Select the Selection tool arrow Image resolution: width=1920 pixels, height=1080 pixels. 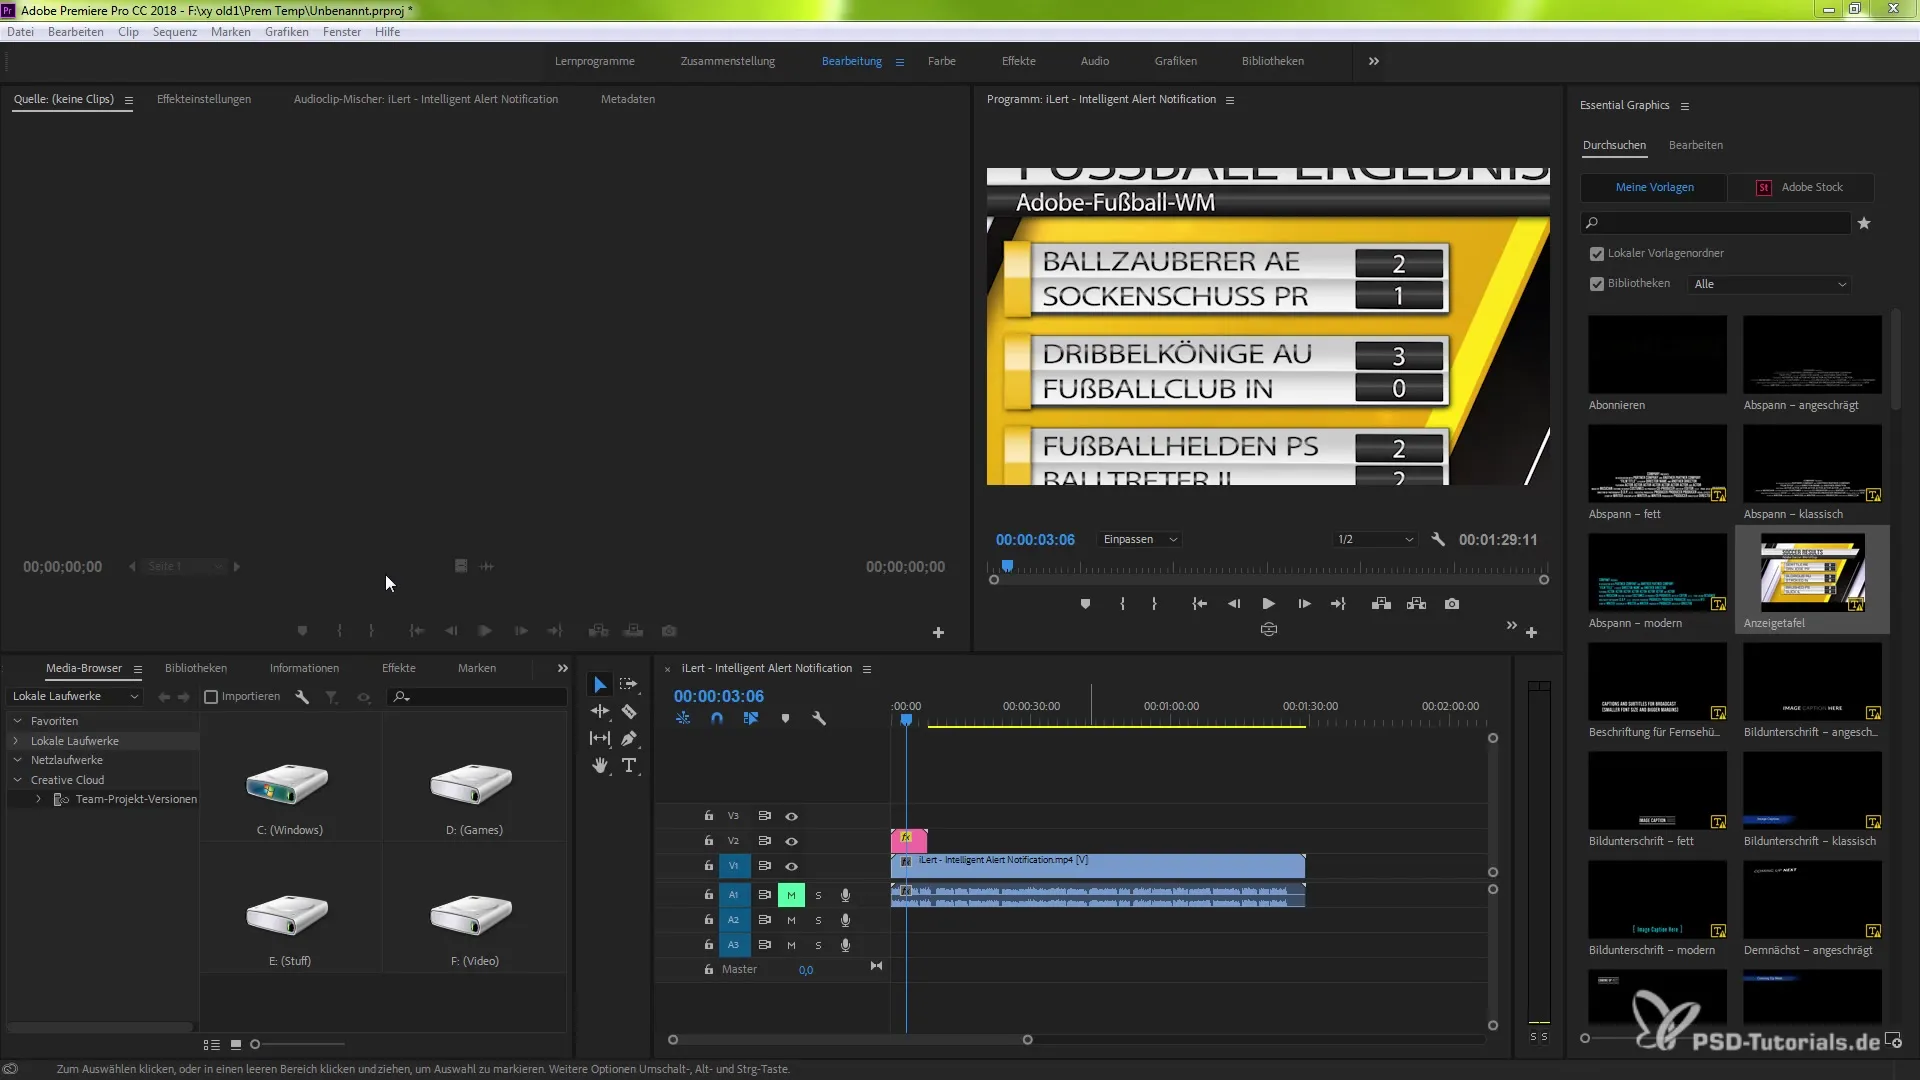point(599,685)
